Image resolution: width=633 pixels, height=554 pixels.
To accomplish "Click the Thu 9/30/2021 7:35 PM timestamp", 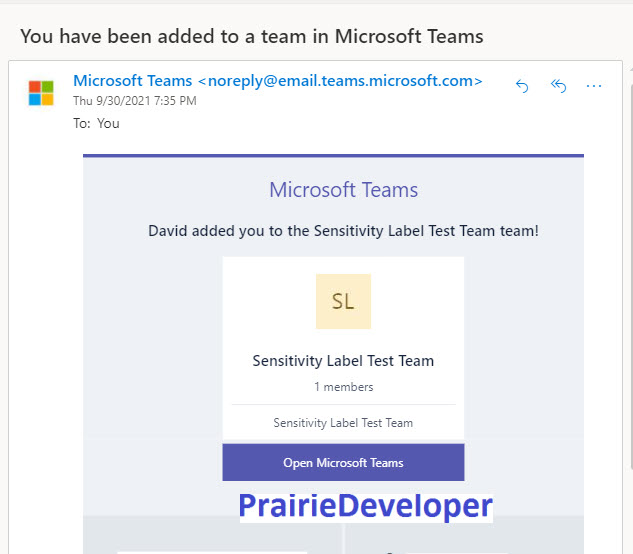I will 135,101.
